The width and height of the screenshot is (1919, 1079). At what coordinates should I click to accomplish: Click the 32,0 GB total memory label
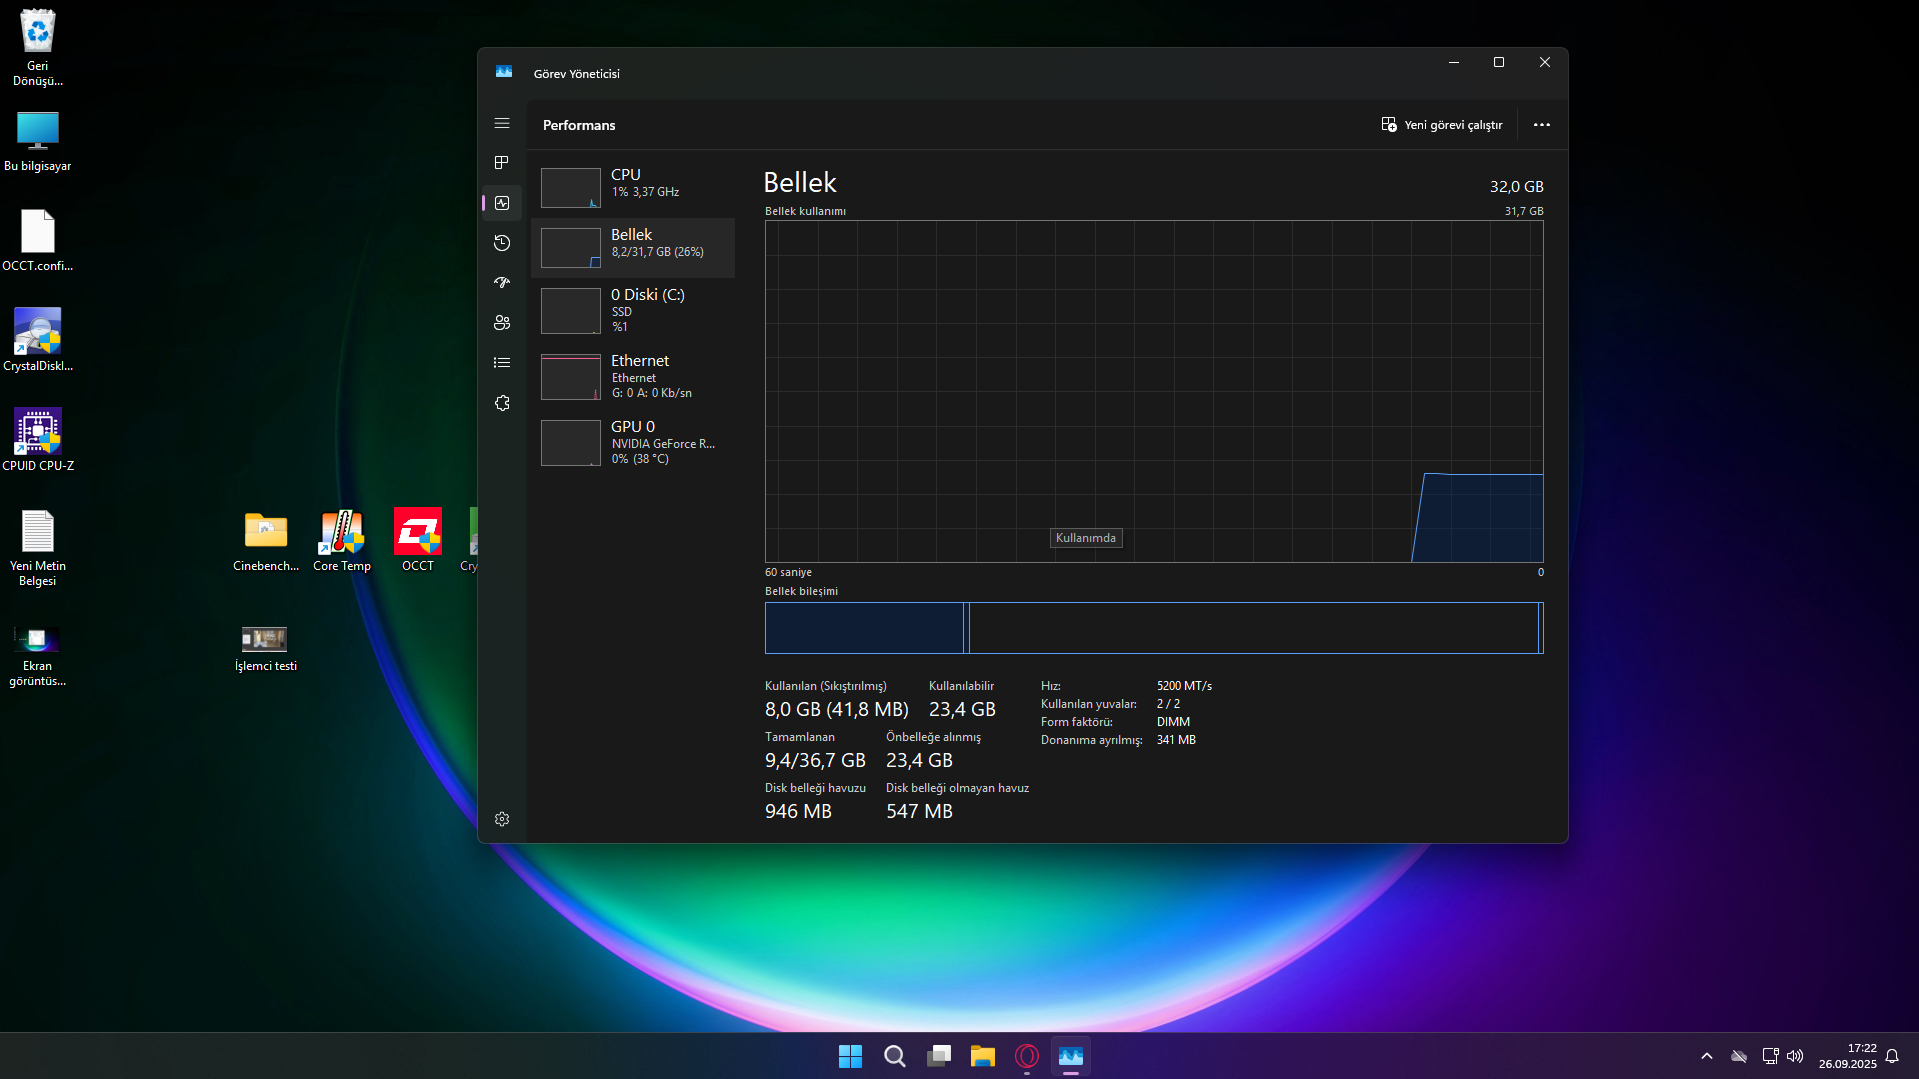click(1516, 187)
